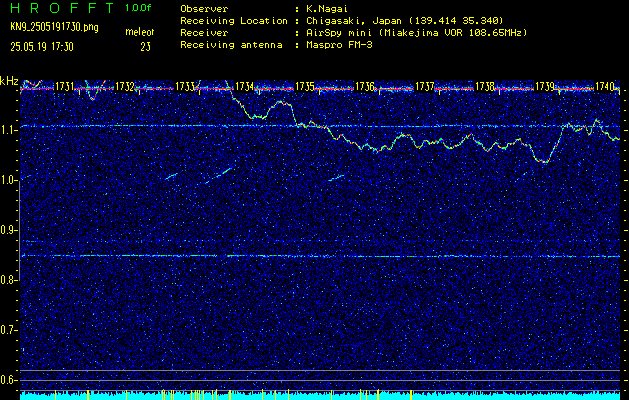Click the 0.8 frequency axis label
The height and width of the screenshot is (400, 629).
click(x=9, y=280)
